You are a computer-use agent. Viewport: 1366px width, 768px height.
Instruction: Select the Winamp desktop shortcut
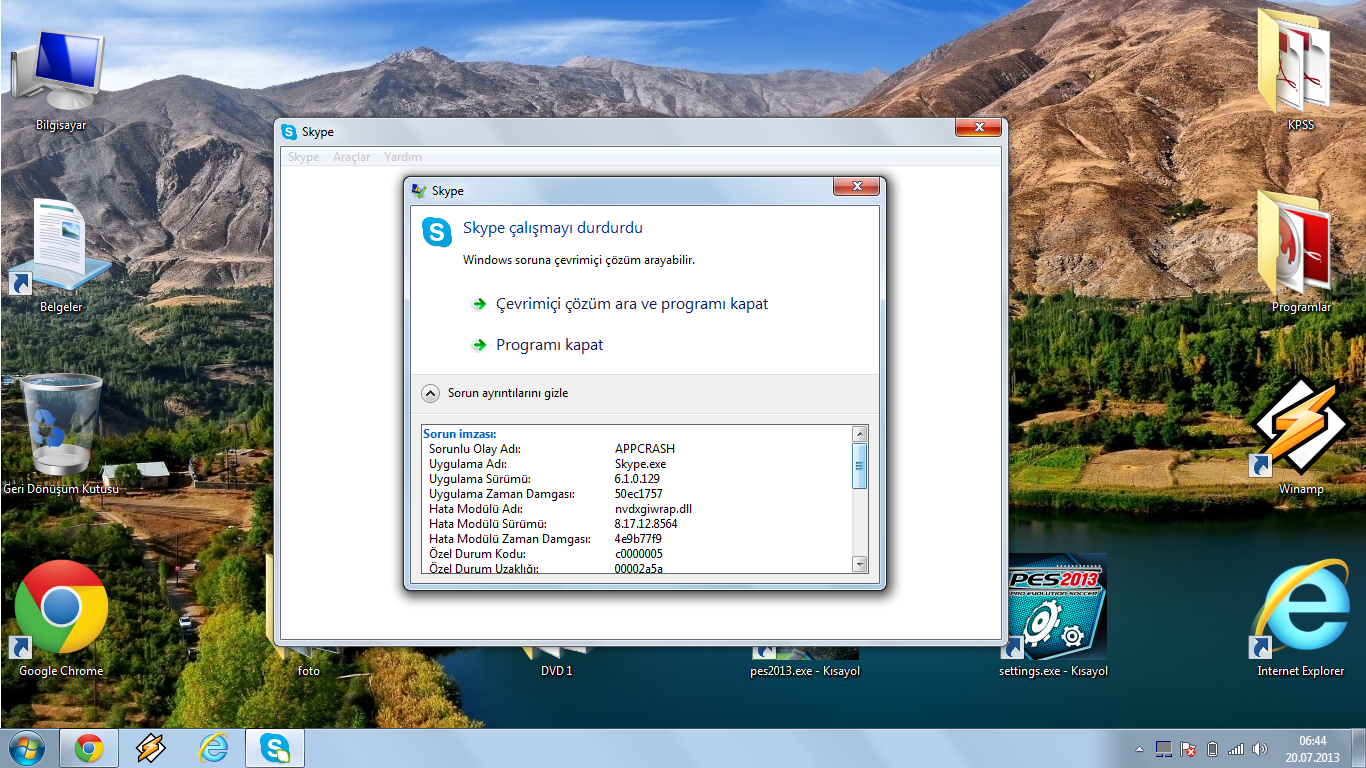[1300, 436]
